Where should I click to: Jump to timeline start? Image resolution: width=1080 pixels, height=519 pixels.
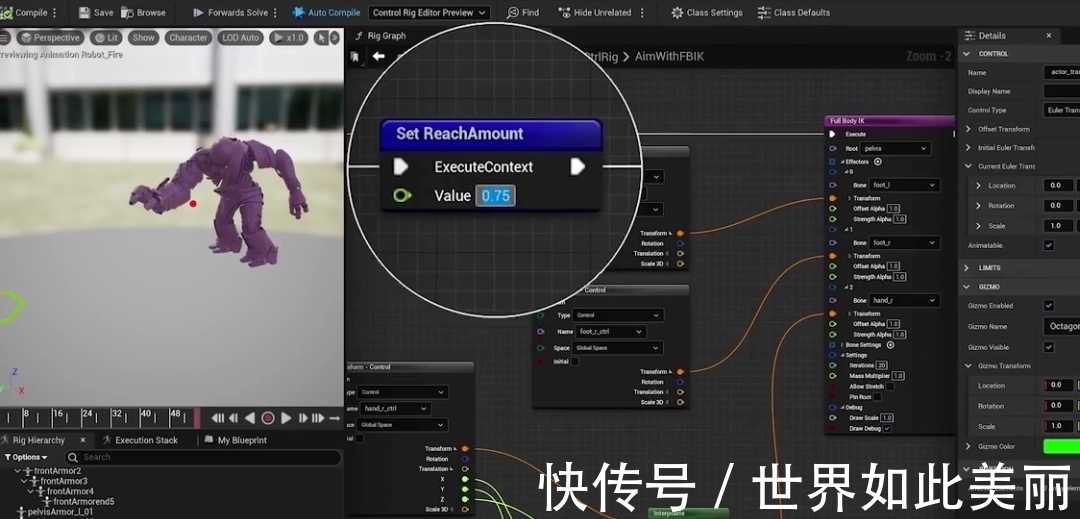coord(217,418)
